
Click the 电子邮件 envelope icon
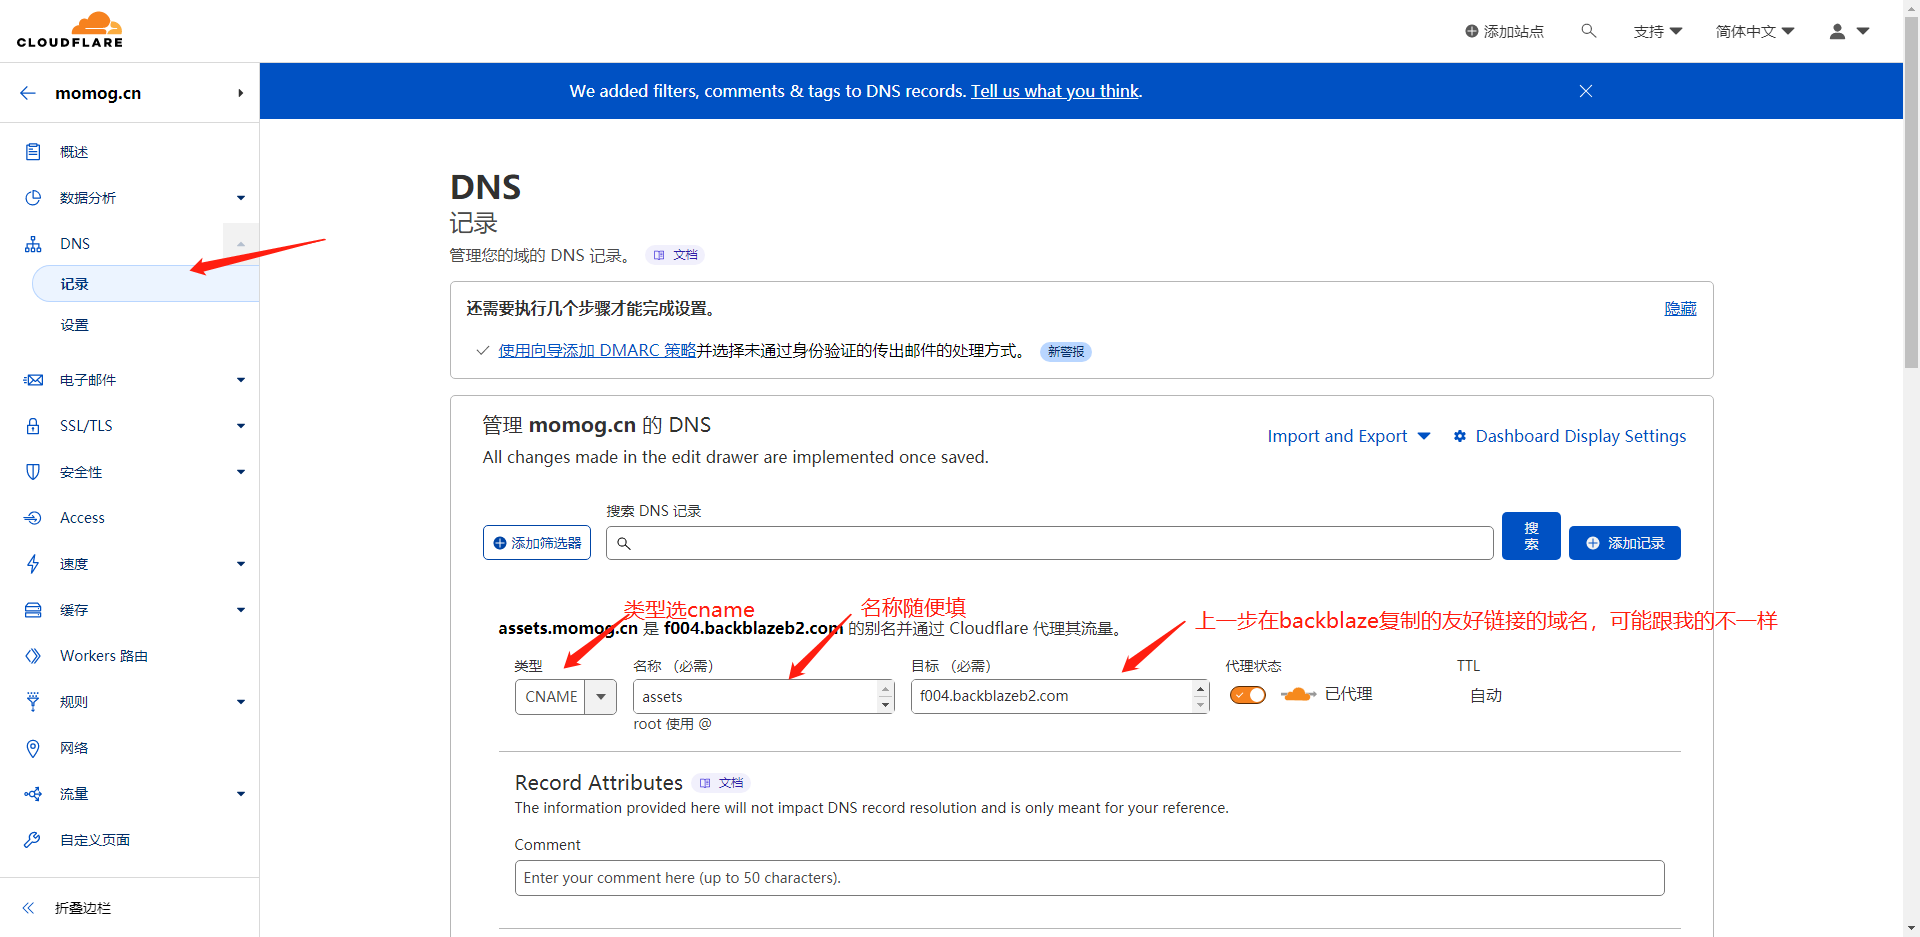coord(33,380)
